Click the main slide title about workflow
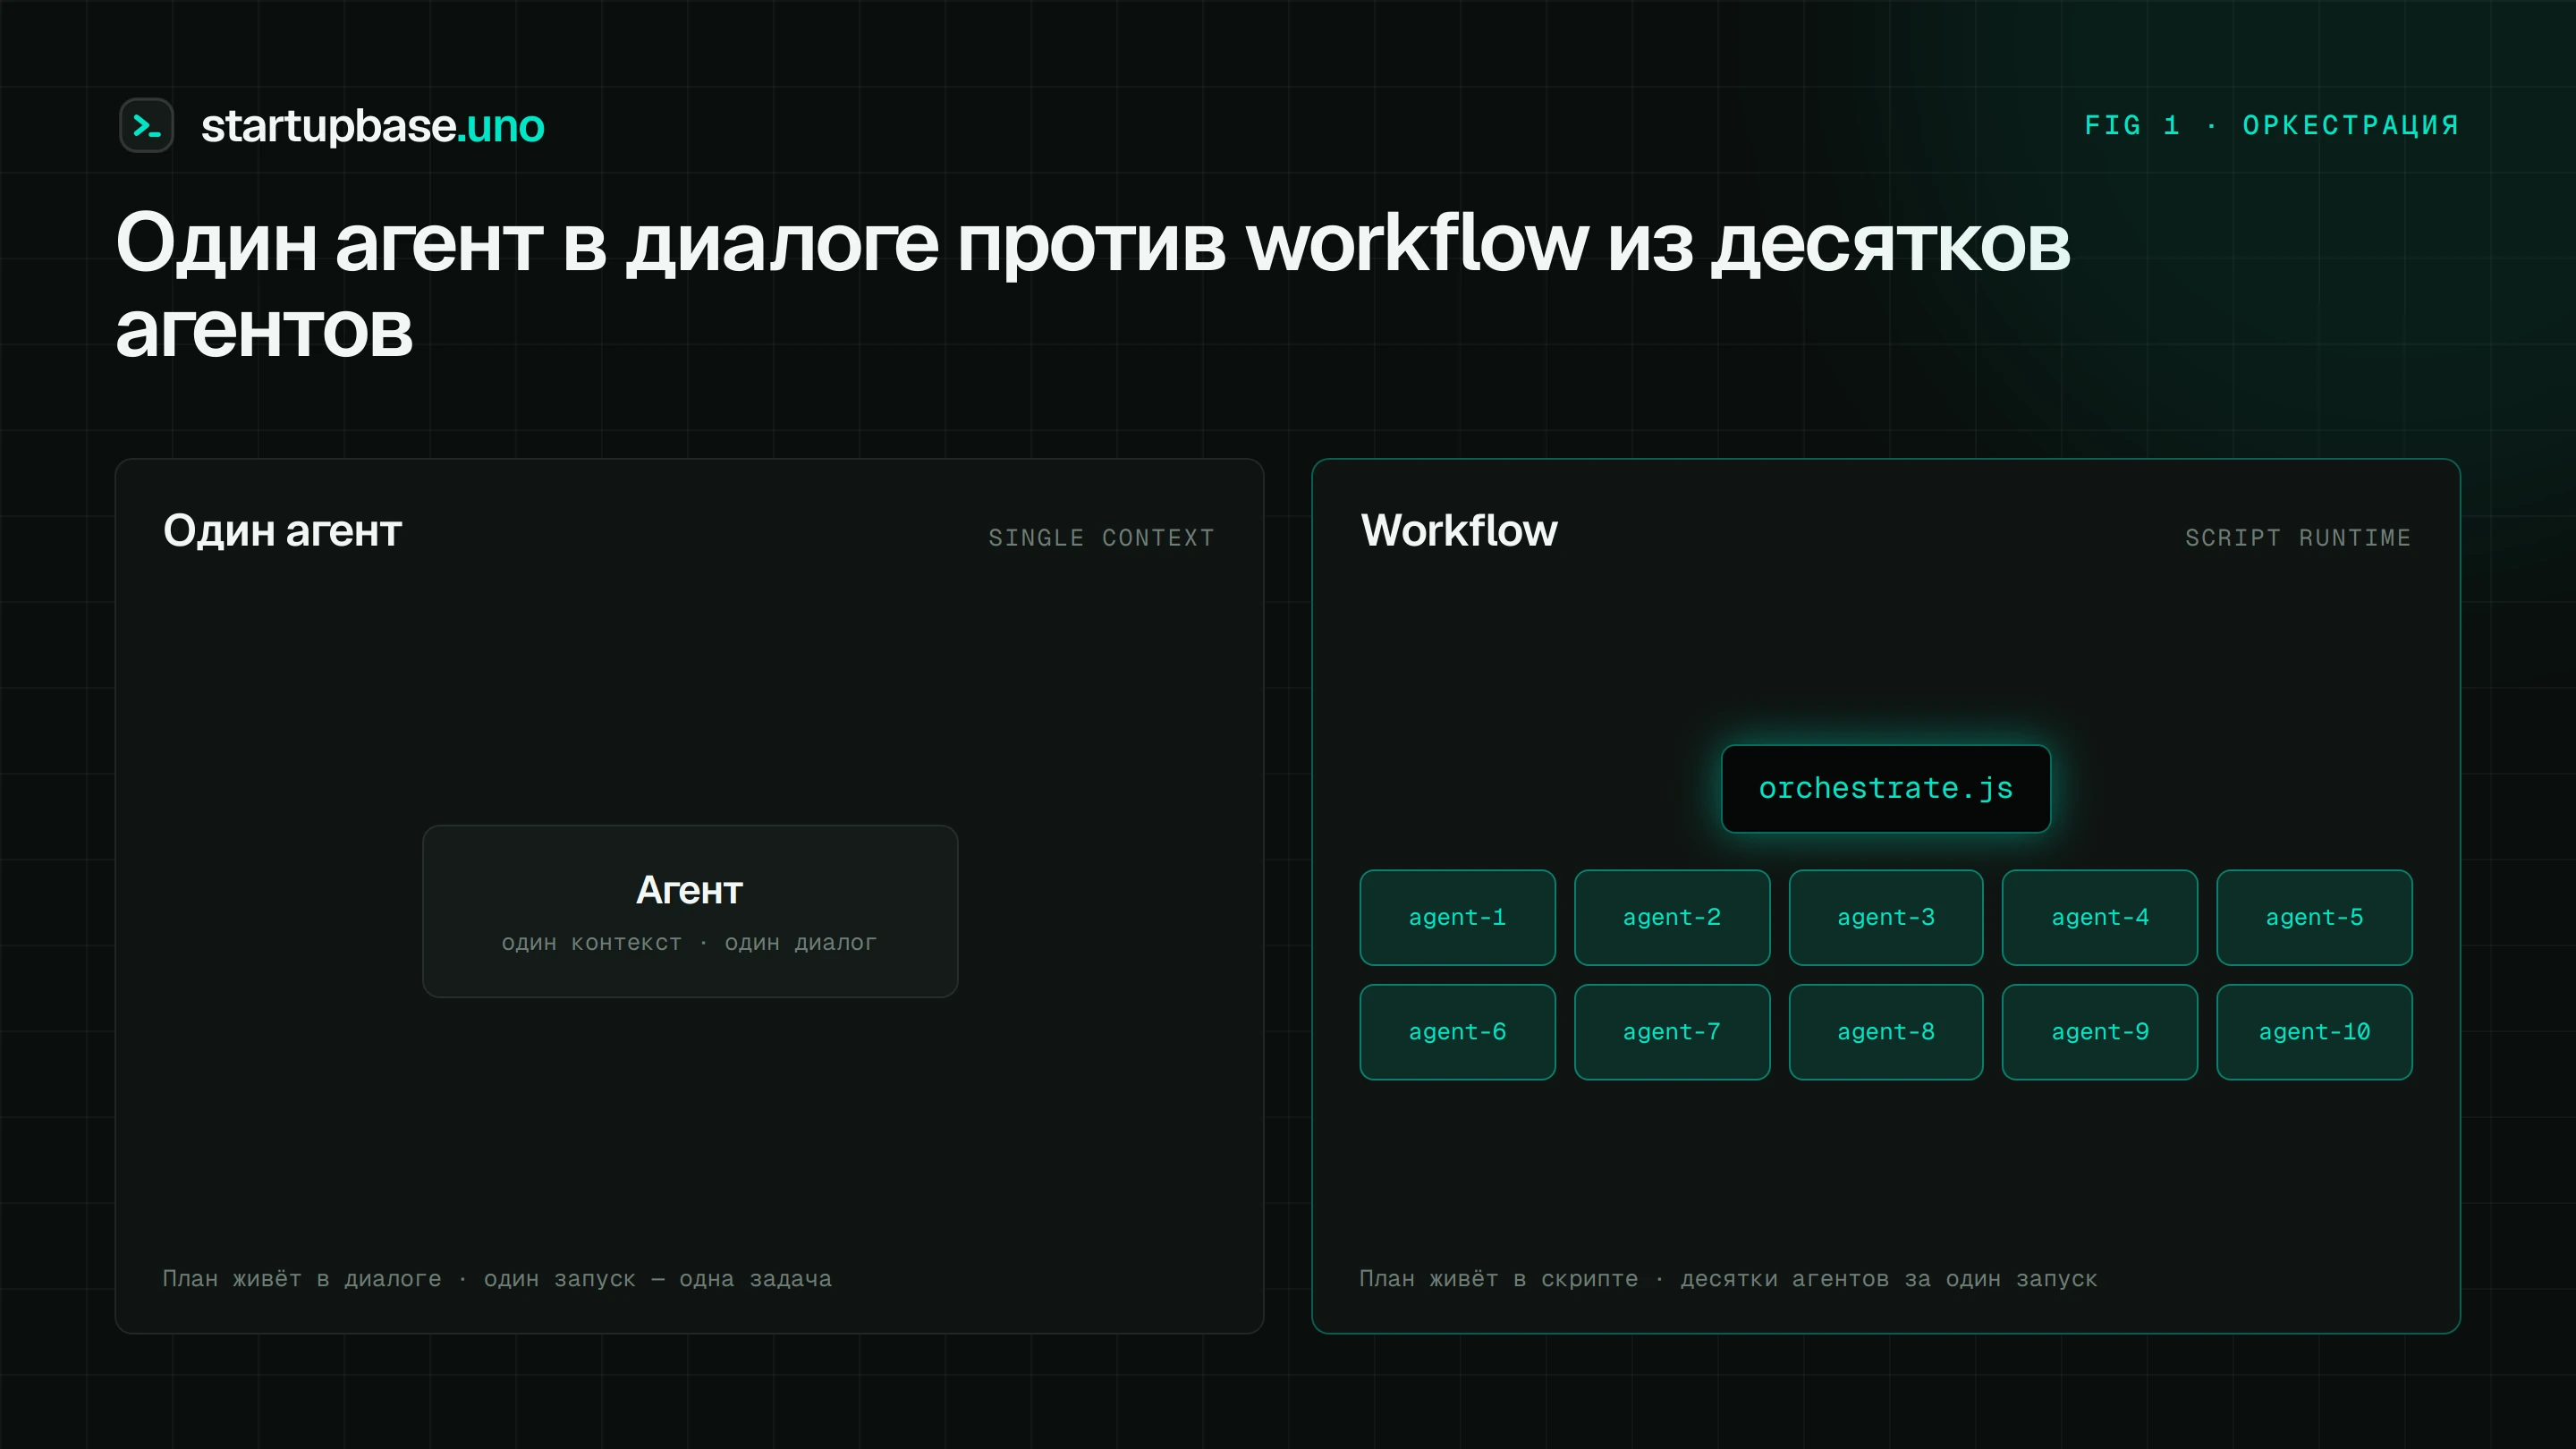2576x1449 pixels. pos(1092,284)
